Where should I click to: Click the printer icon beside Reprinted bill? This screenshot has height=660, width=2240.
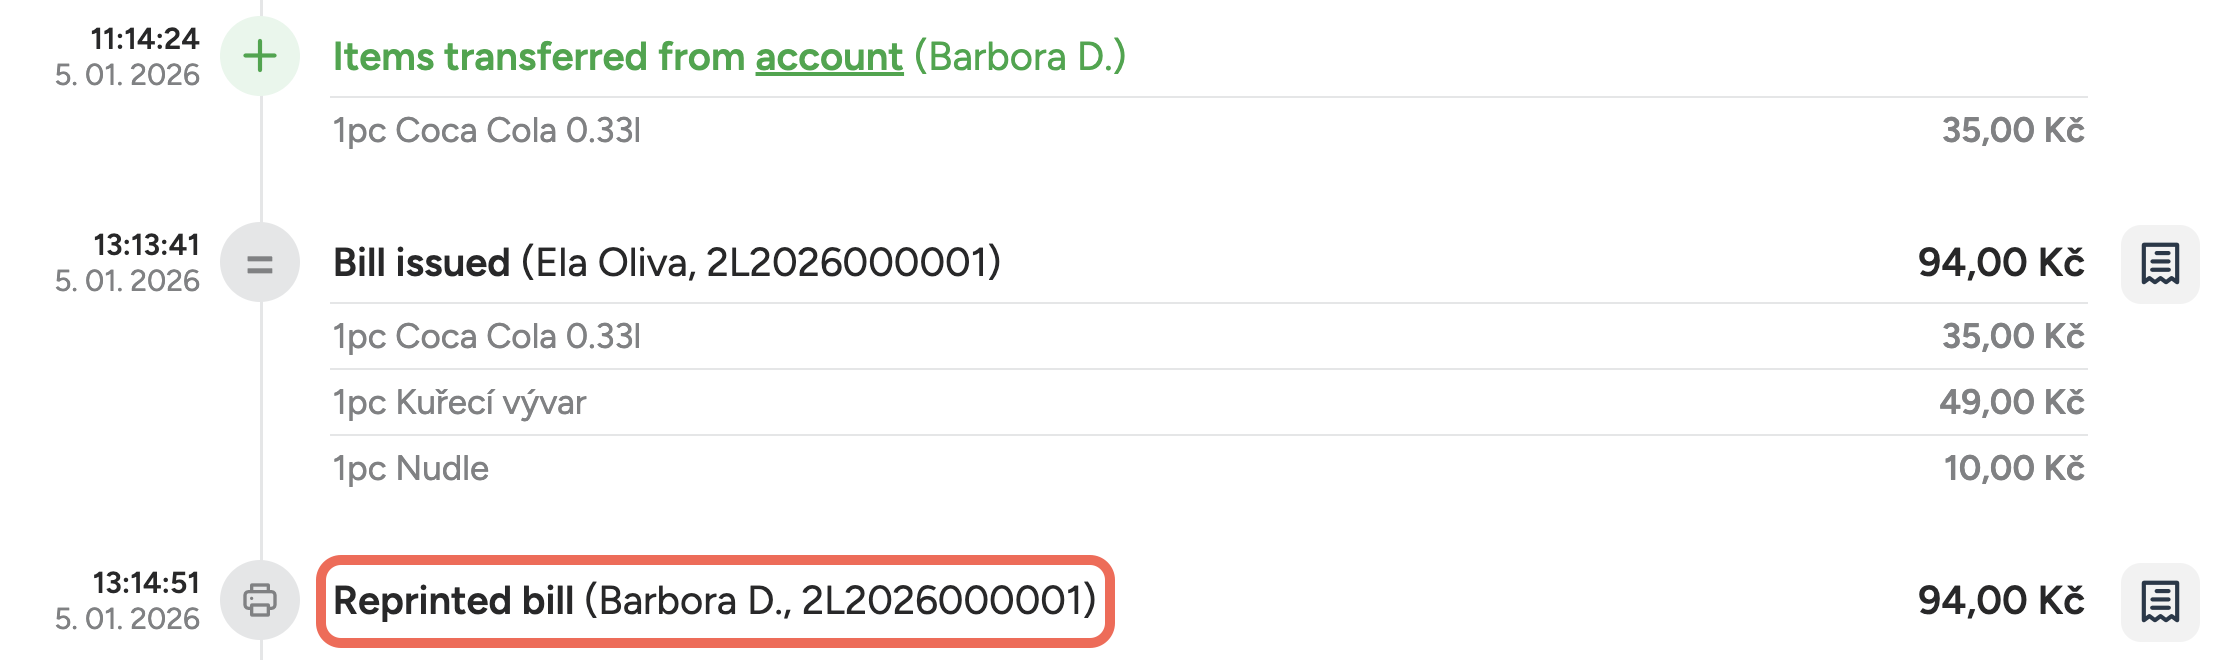click(x=260, y=600)
